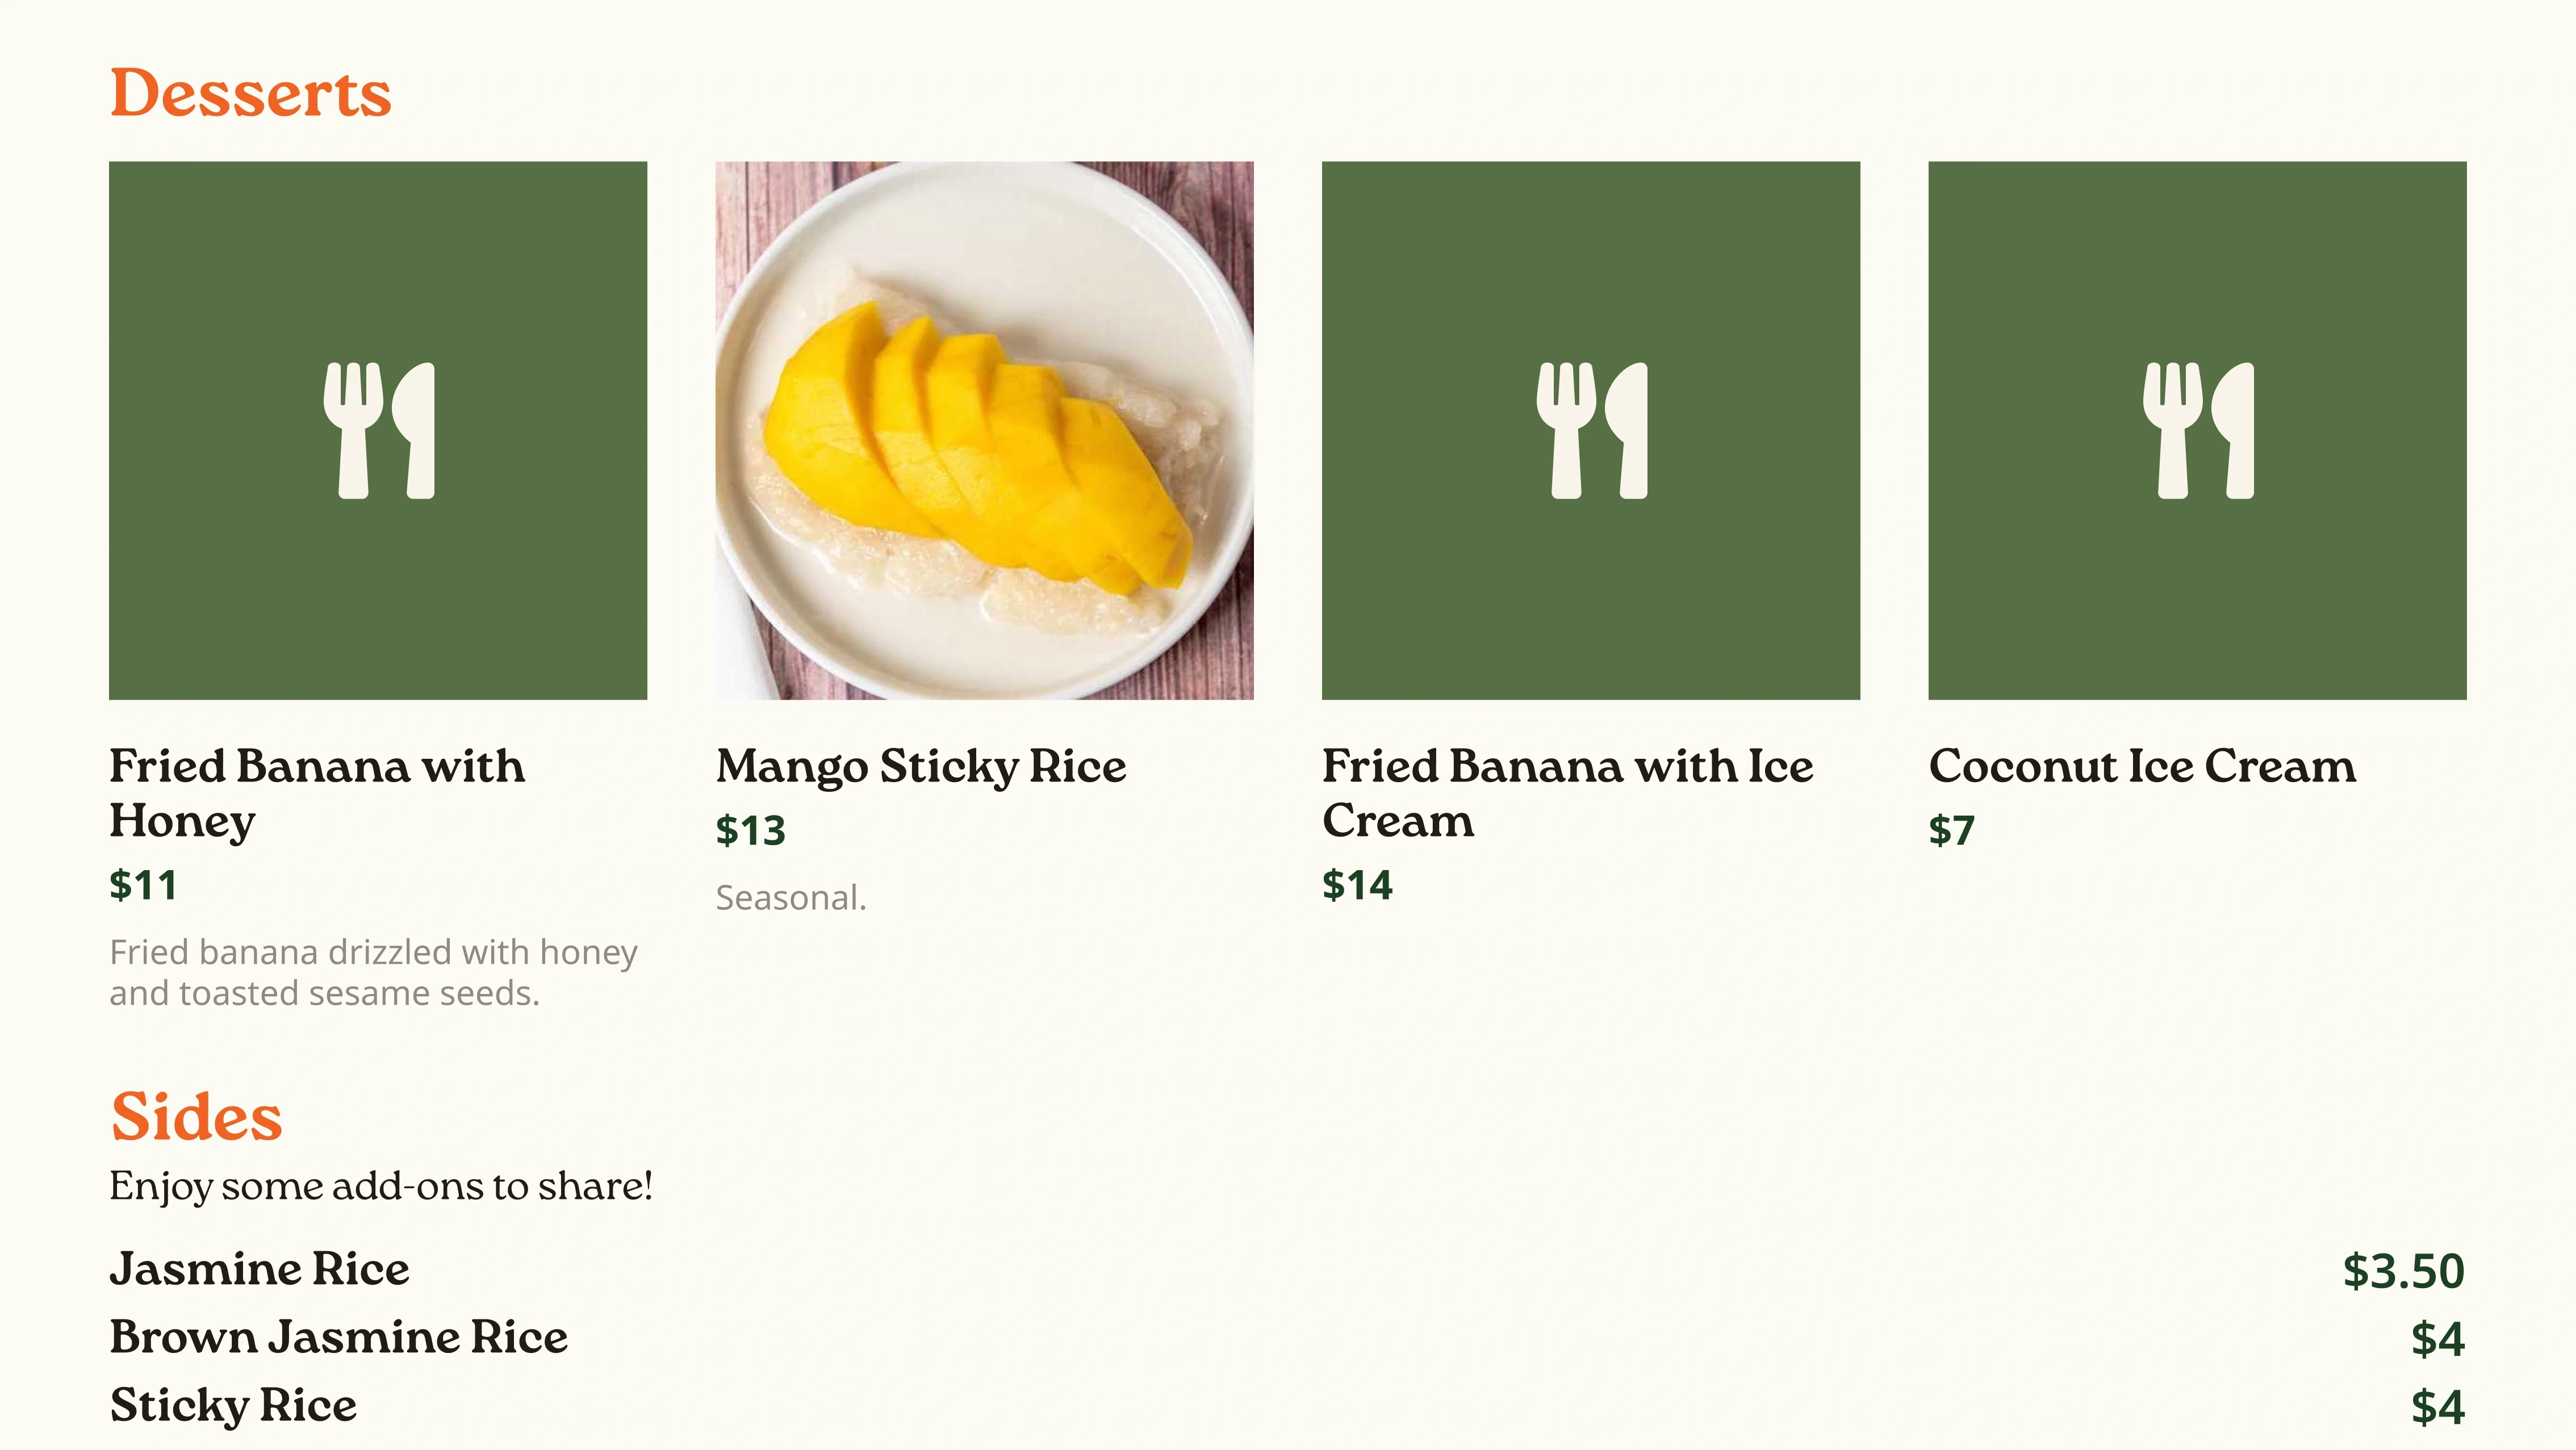Image resolution: width=2576 pixels, height=1450 pixels.
Task: Click the Seasonal description text
Action: point(791,898)
